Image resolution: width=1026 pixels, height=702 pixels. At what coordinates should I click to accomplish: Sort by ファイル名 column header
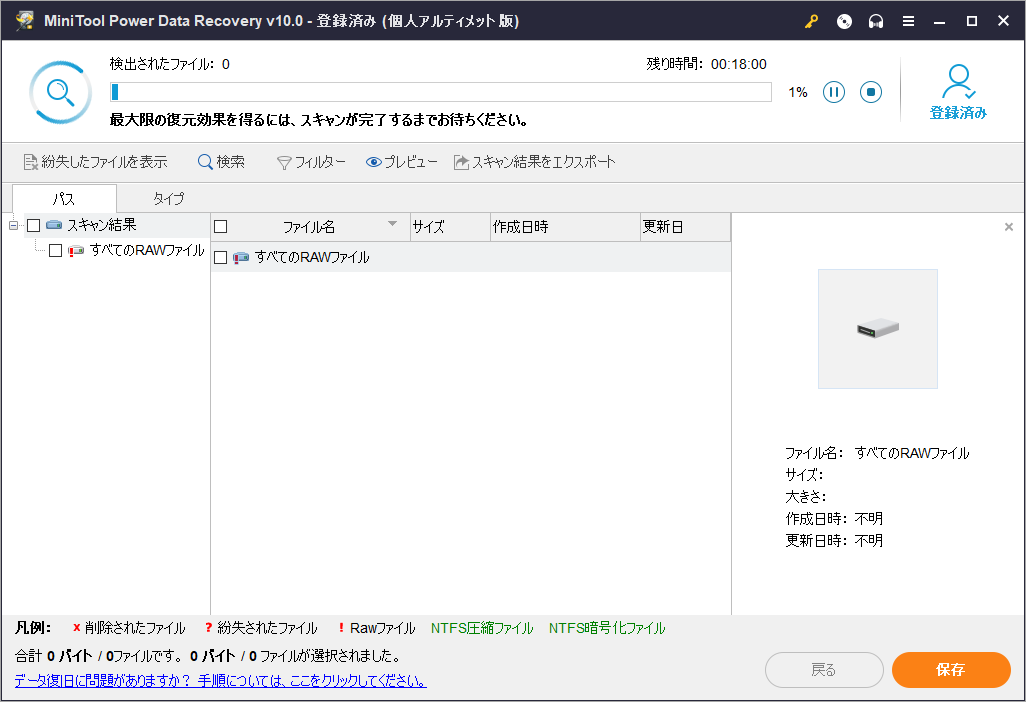tap(311, 227)
